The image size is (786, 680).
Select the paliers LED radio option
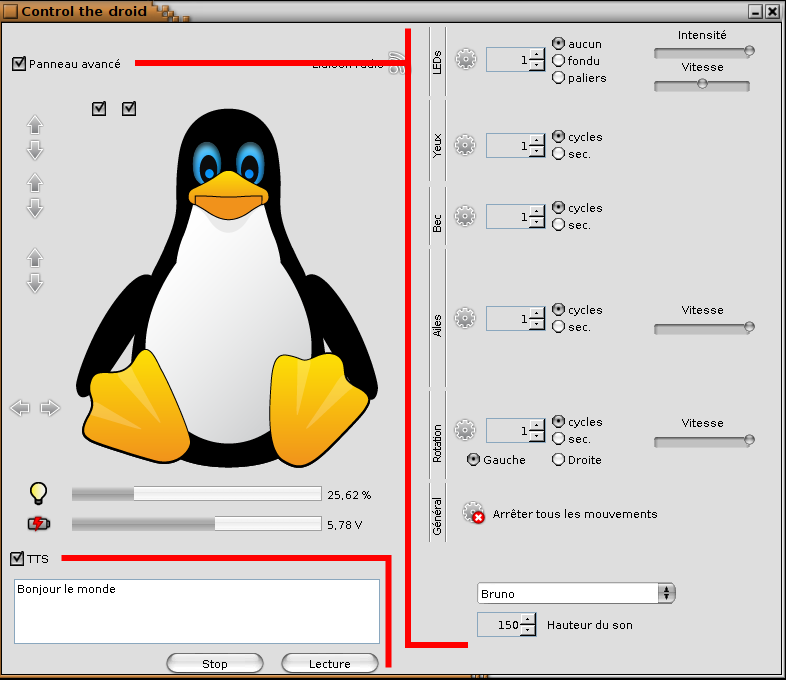point(558,78)
